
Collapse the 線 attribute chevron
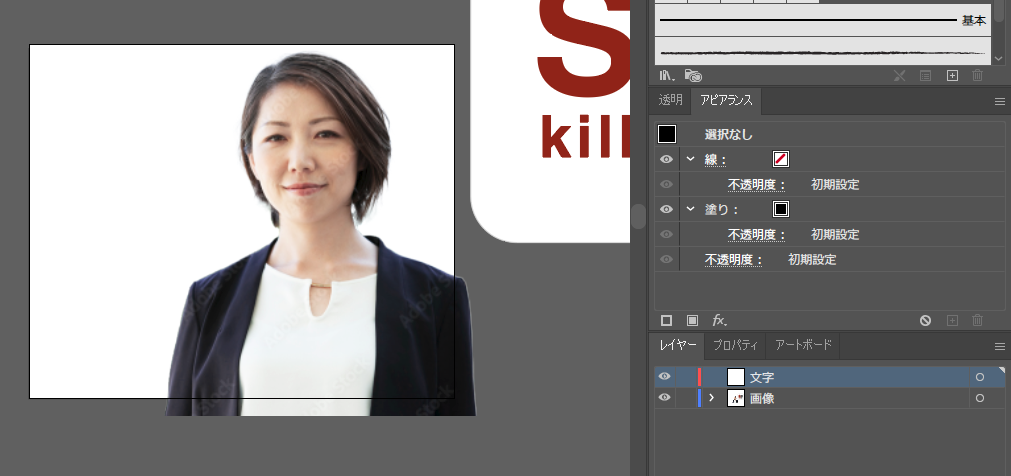tap(691, 159)
